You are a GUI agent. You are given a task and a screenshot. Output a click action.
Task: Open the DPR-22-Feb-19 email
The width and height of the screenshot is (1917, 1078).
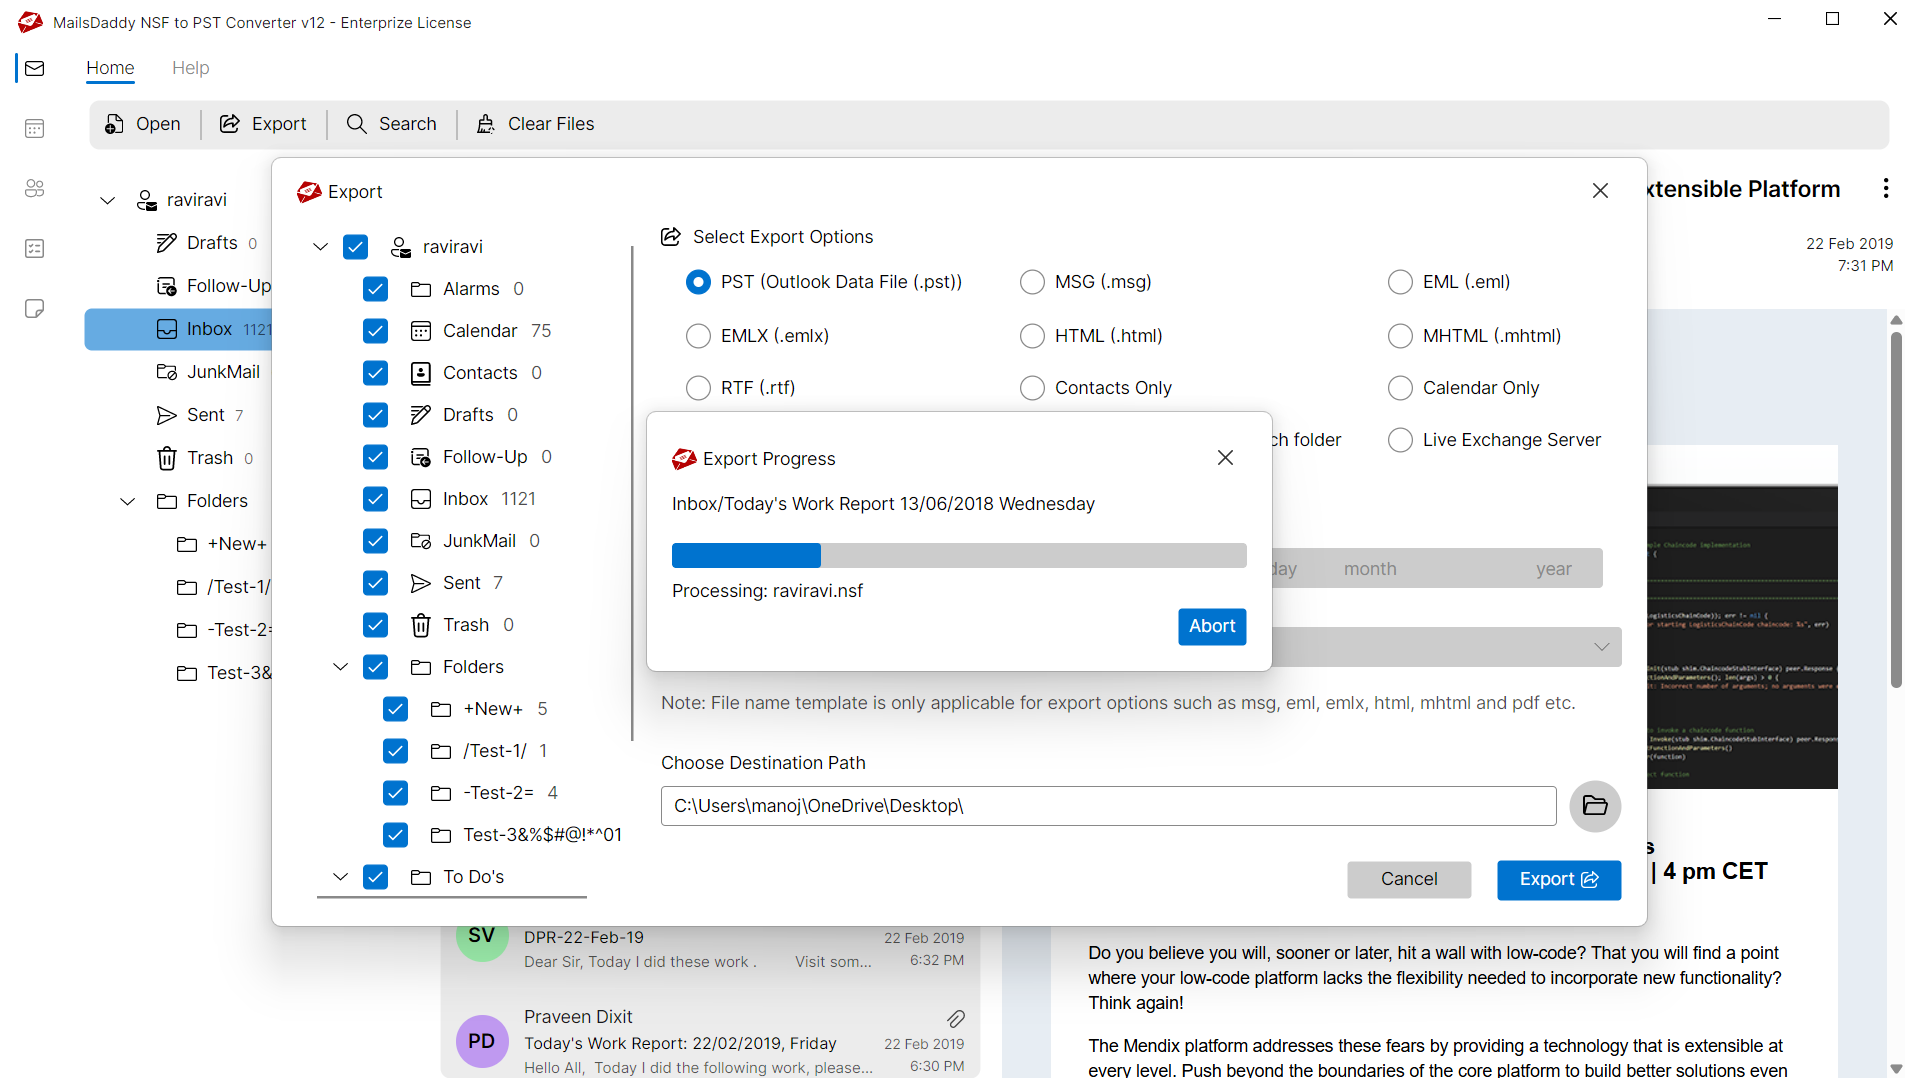tap(710, 949)
